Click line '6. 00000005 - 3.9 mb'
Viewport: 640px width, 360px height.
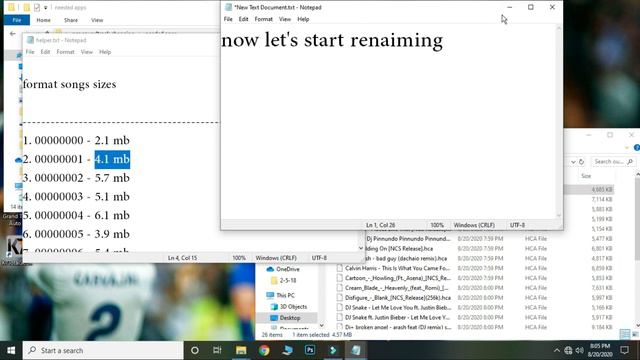pyautogui.click(x=76, y=234)
